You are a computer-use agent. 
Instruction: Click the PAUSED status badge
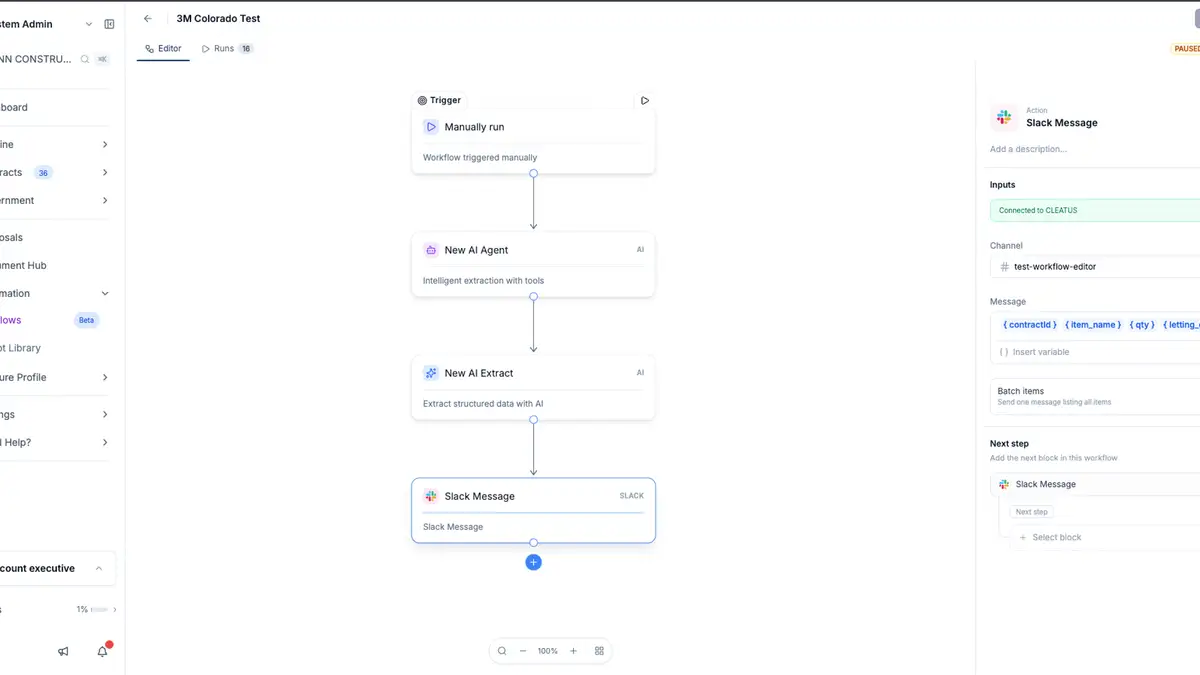point(1186,48)
